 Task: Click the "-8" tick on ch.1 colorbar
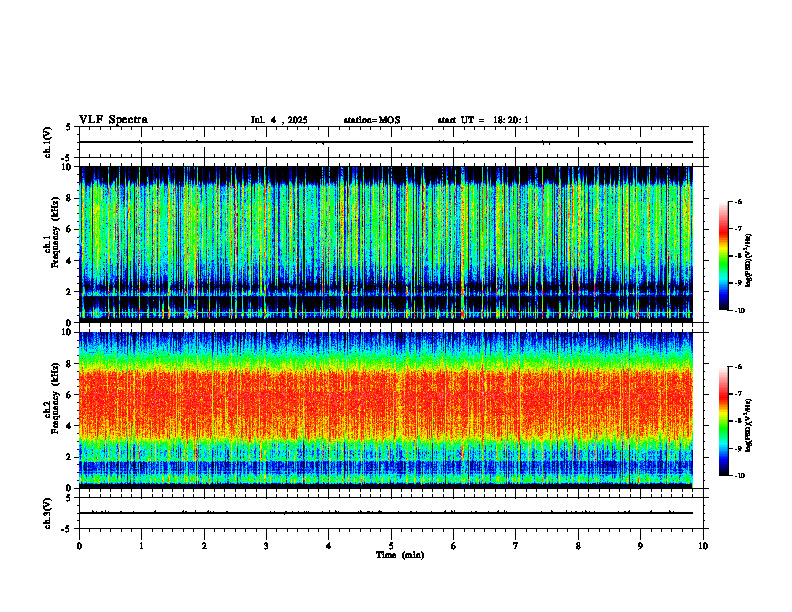(738, 256)
